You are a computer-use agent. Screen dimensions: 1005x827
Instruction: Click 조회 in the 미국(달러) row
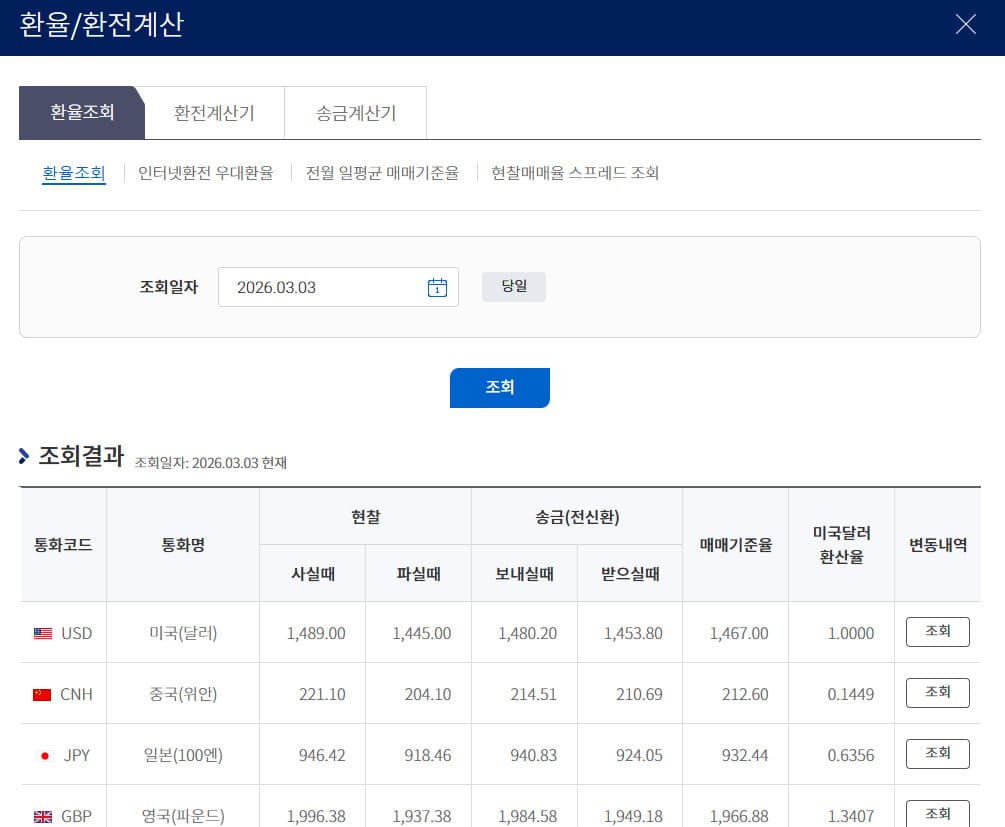tap(937, 632)
